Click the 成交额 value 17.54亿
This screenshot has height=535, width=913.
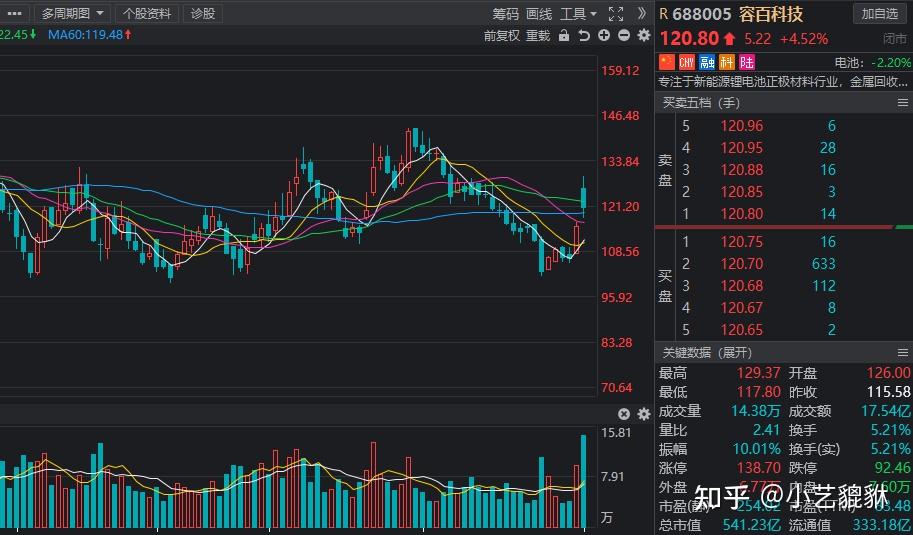[x=886, y=411]
